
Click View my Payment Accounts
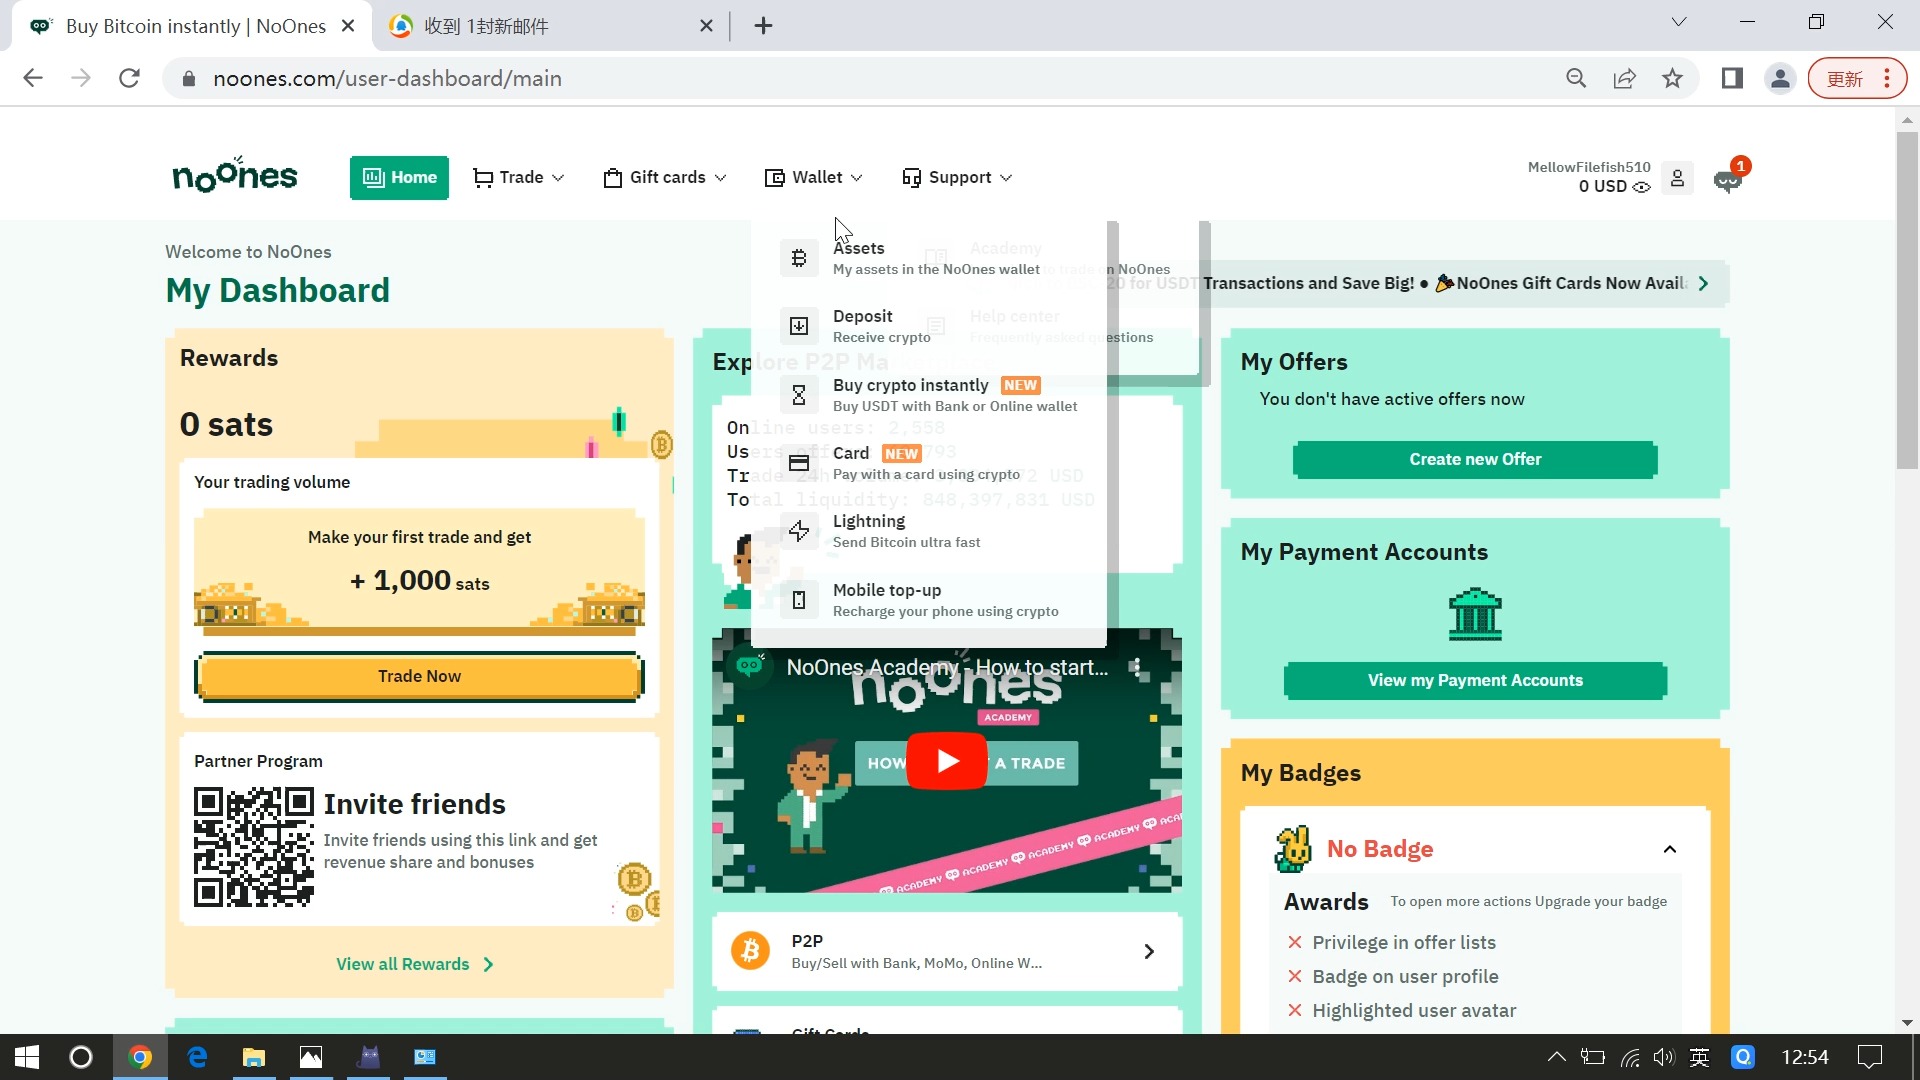1475,680
